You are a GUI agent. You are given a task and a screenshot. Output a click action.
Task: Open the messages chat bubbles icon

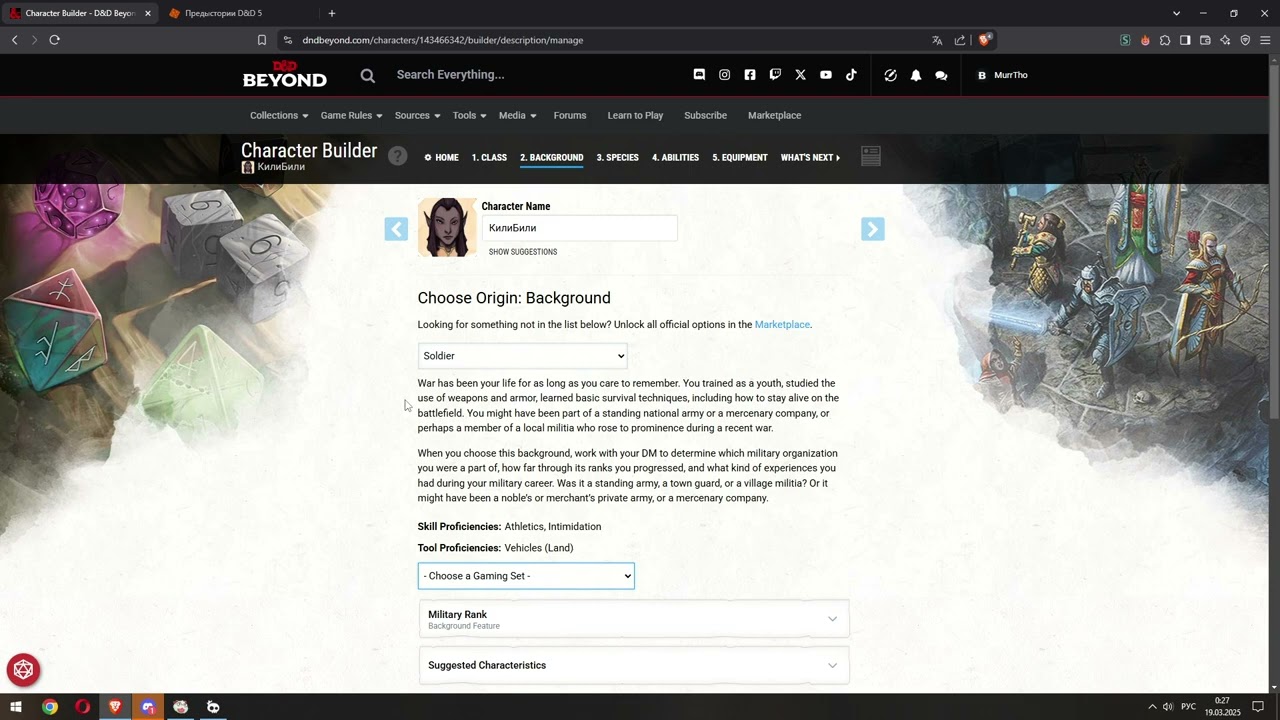click(x=941, y=75)
